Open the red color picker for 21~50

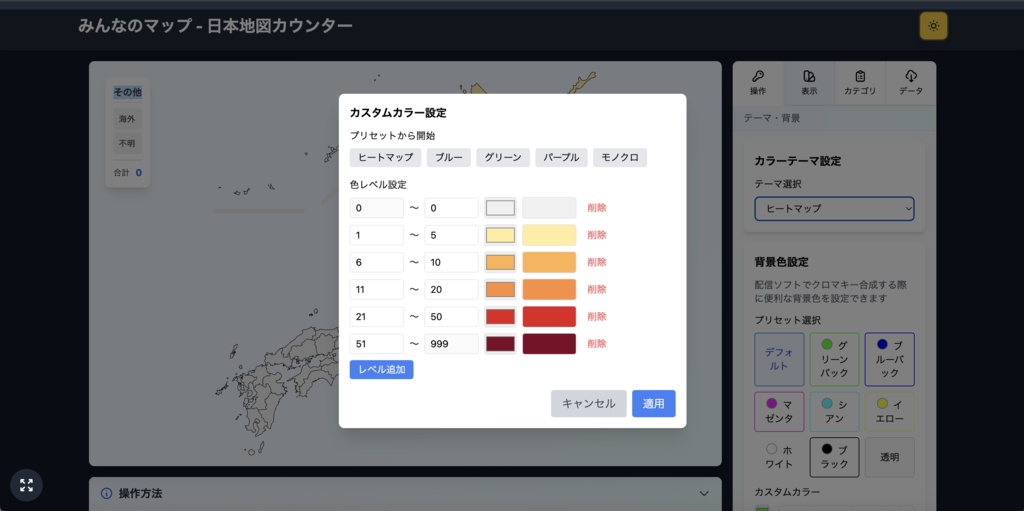pyautogui.click(x=500, y=316)
